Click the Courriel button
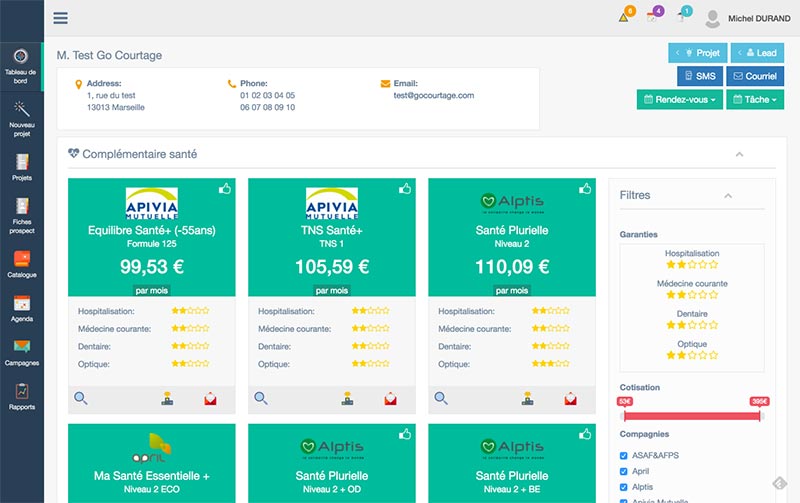The height and width of the screenshot is (503, 800). [x=755, y=76]
